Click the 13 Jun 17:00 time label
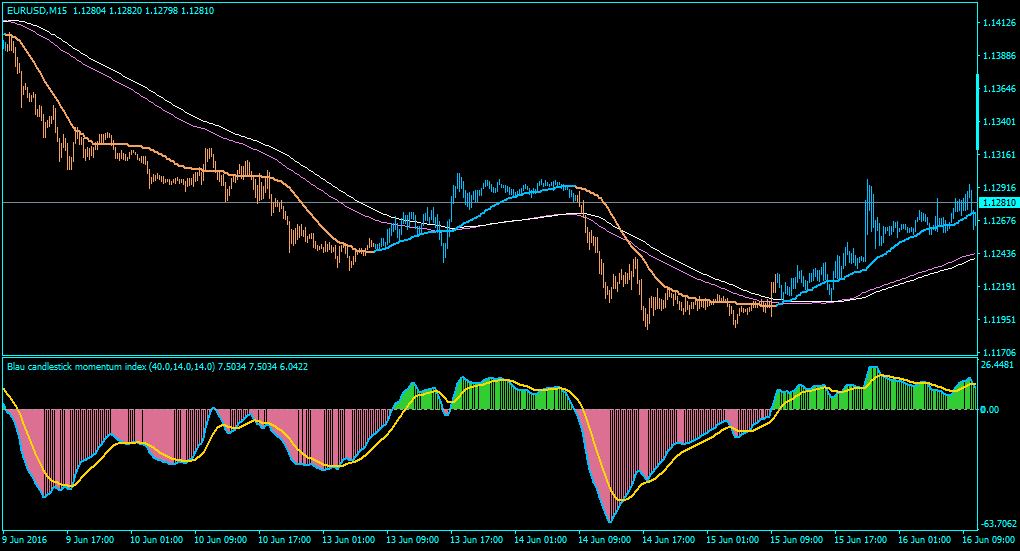 [477, 539]
